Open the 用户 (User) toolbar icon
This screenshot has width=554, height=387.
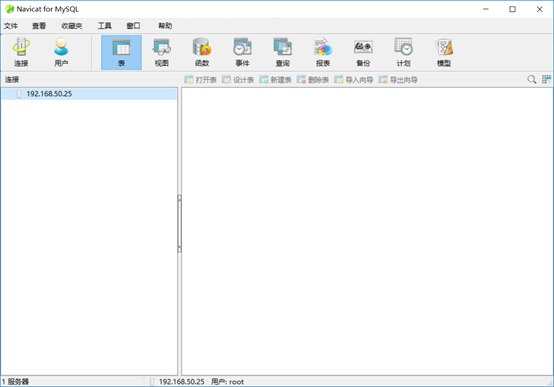[61, 52]
